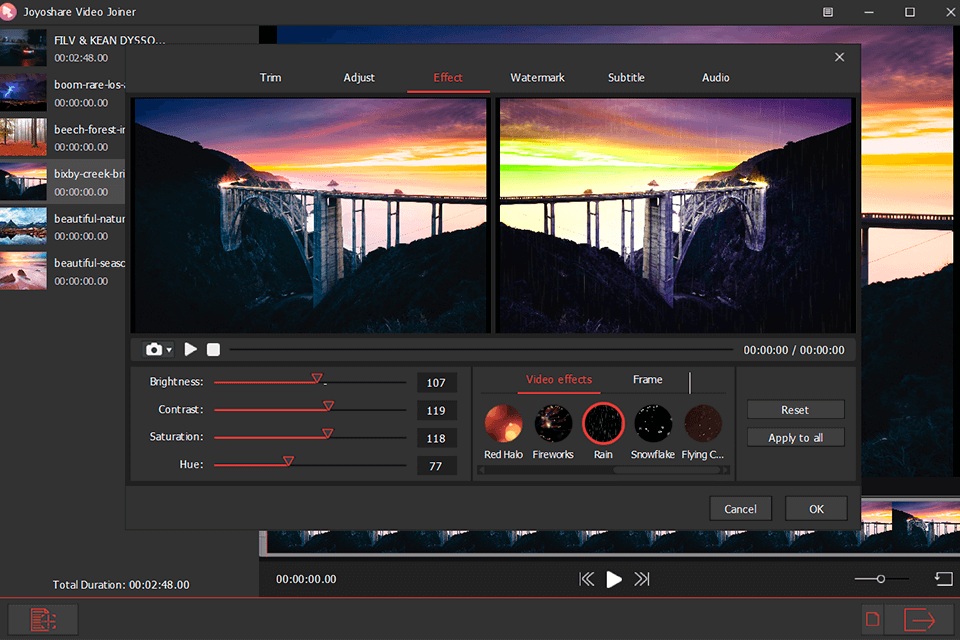Click the fullscreen toggle icon near the volume slider
The width and height of the screenshot is (960, 640).
click(x=941, y=578)
